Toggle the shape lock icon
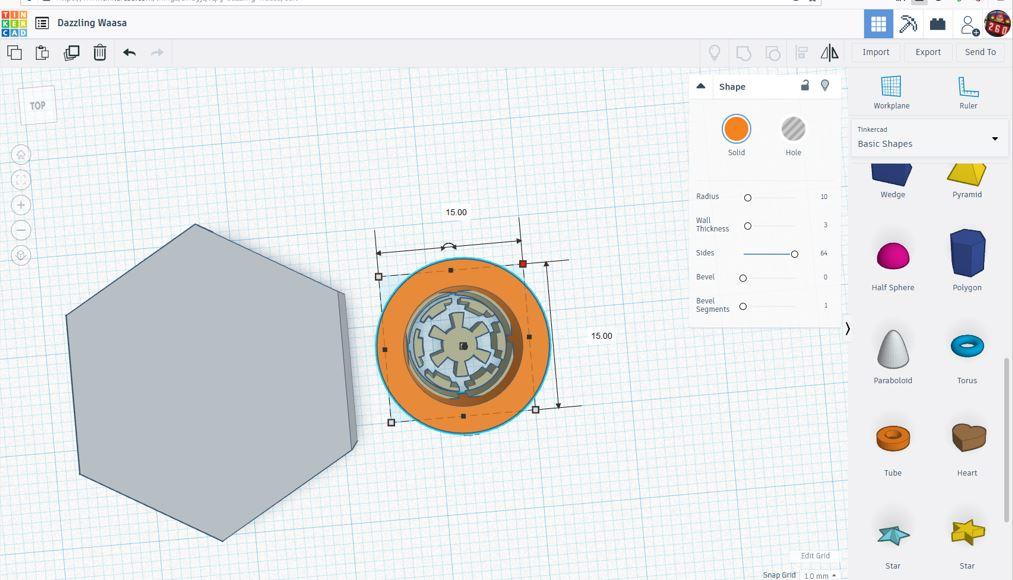Screen dimensions: 1013x580 point(805,85)
